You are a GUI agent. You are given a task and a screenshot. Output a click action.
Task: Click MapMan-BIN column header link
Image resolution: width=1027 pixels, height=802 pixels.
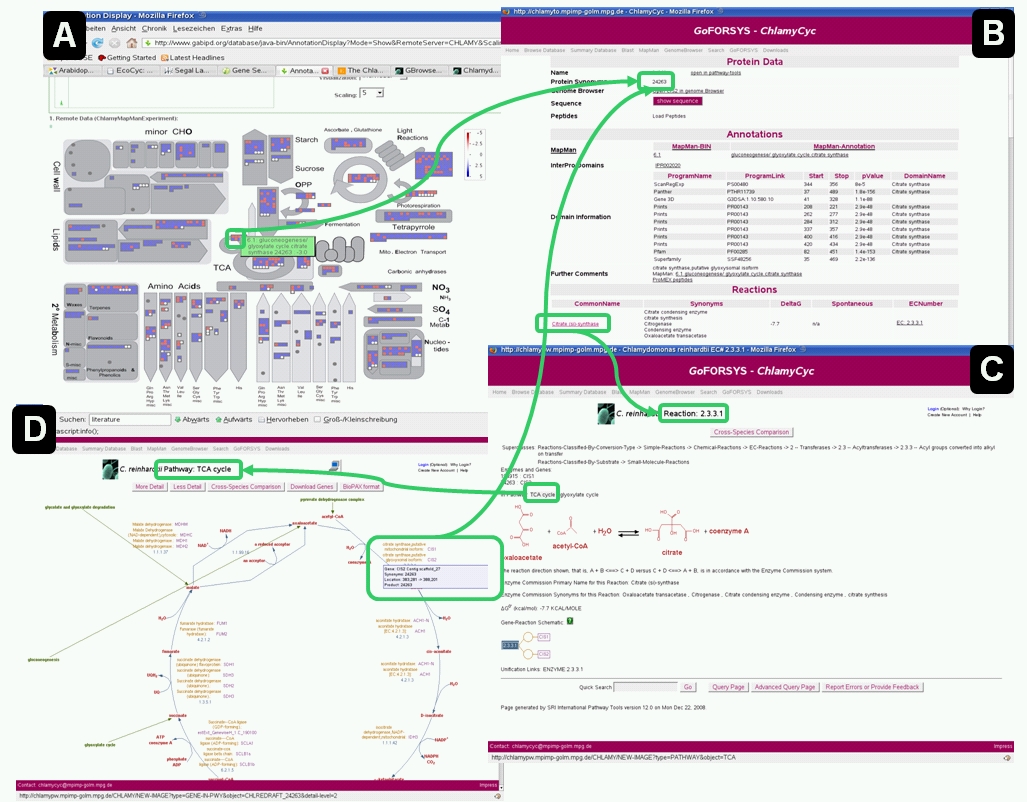[691, 147]
